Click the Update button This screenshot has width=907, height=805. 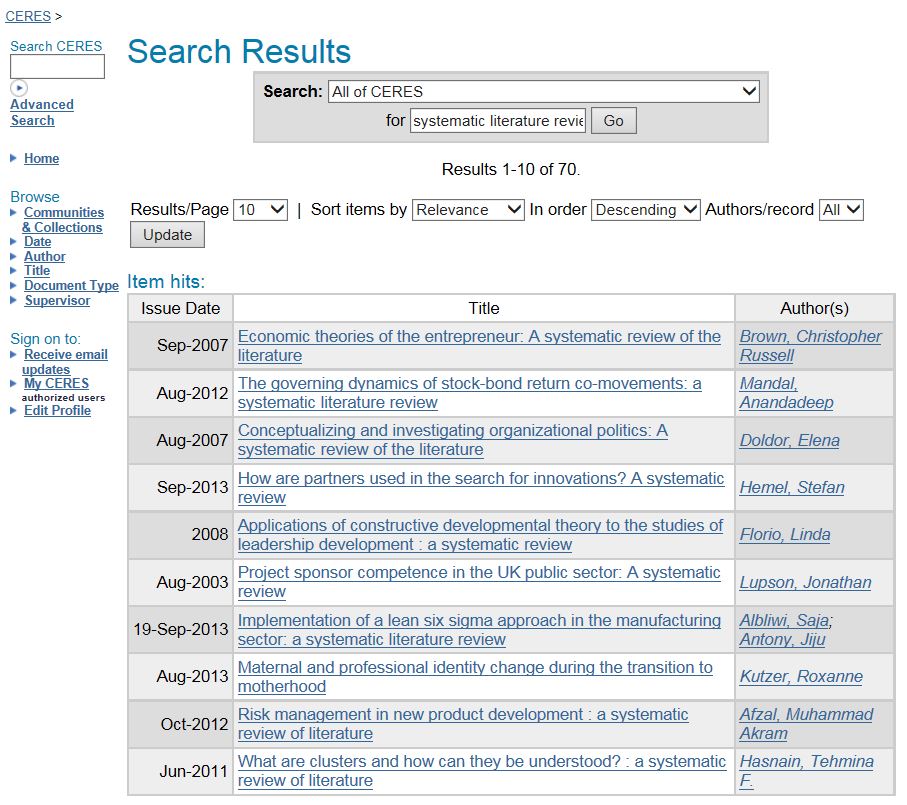[167, 235]
